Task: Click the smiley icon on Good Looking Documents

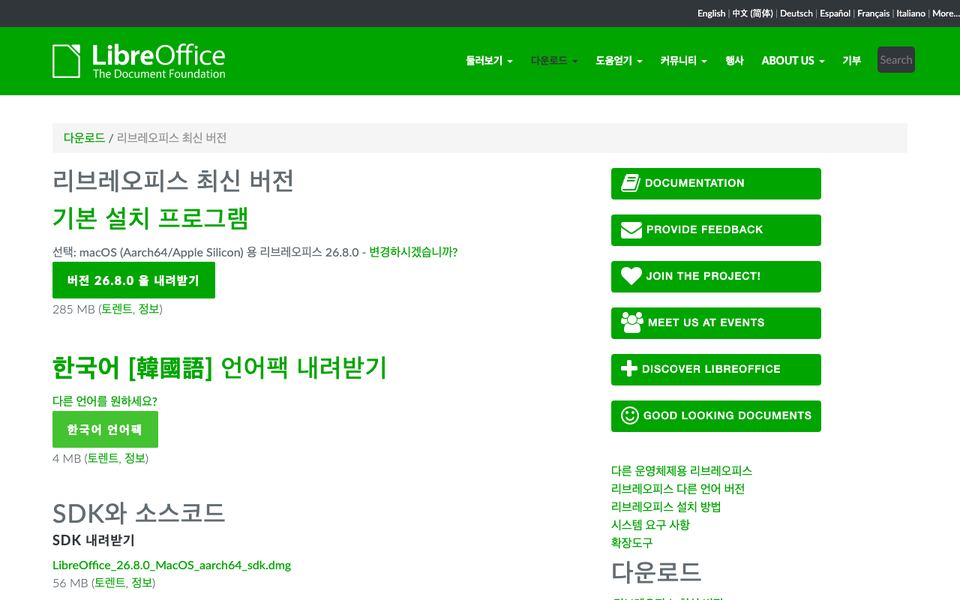Action: tap(629, 416)
